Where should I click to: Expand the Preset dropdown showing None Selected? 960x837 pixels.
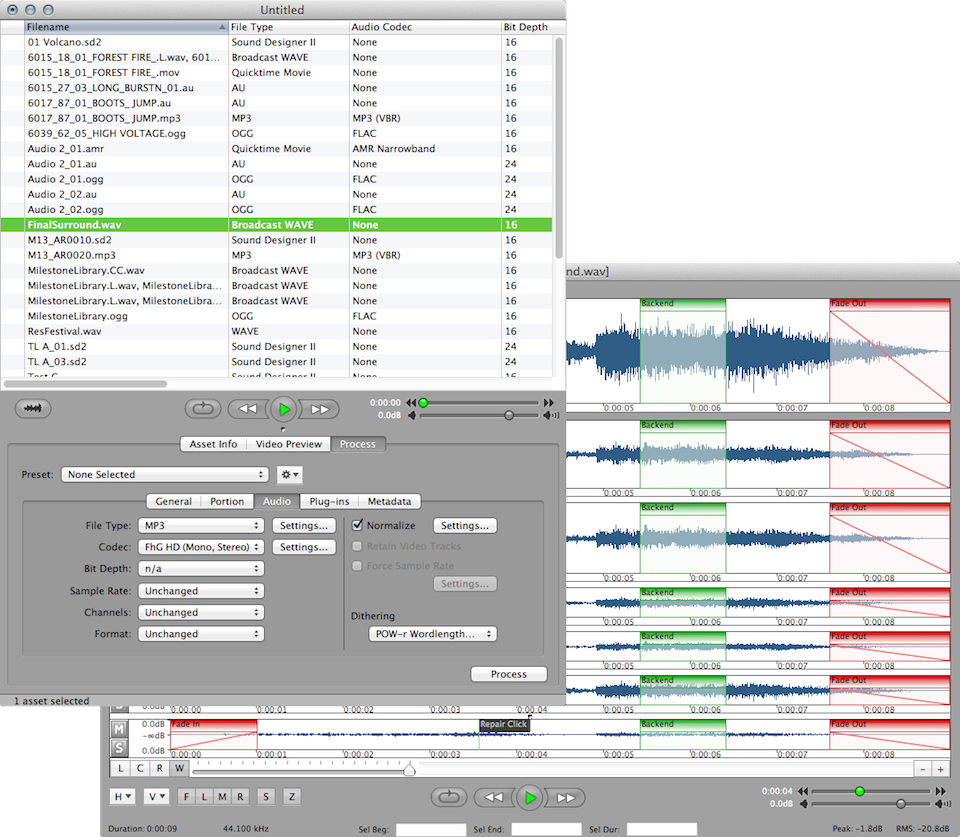click(x=165, y=474)
